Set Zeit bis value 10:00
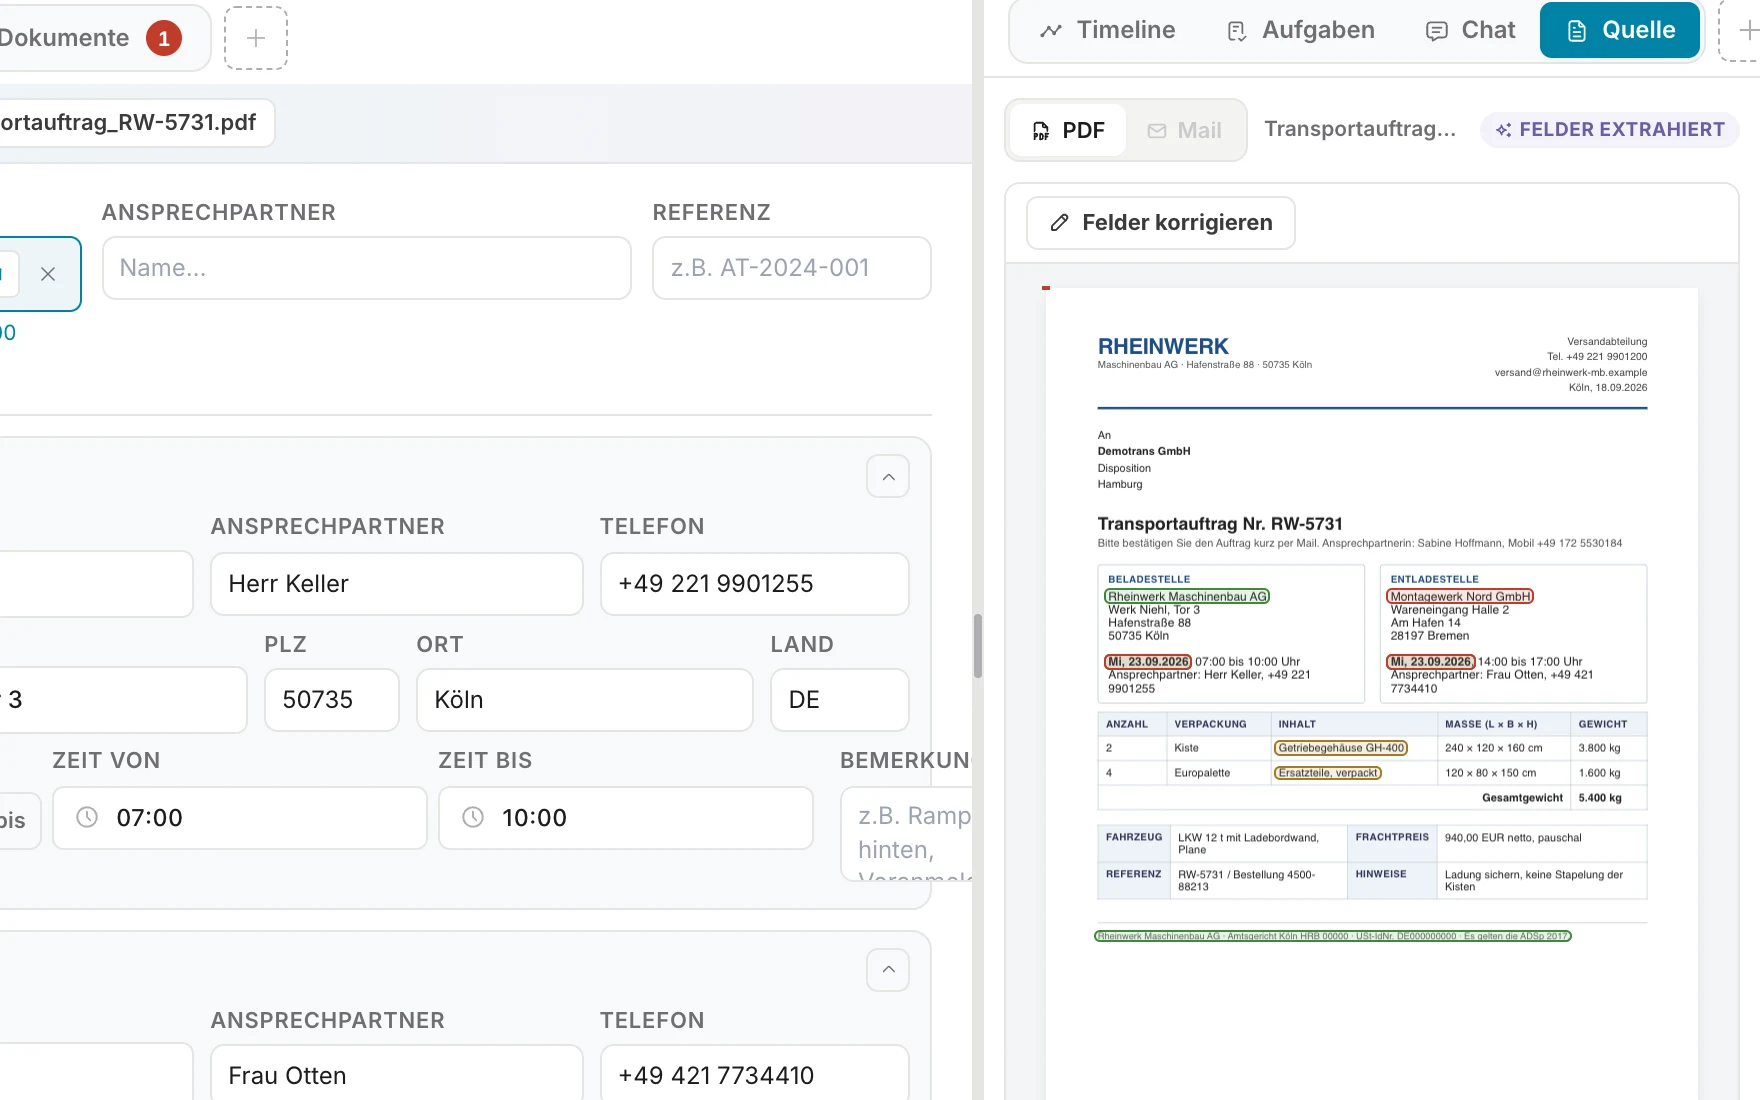 (626, 818)
